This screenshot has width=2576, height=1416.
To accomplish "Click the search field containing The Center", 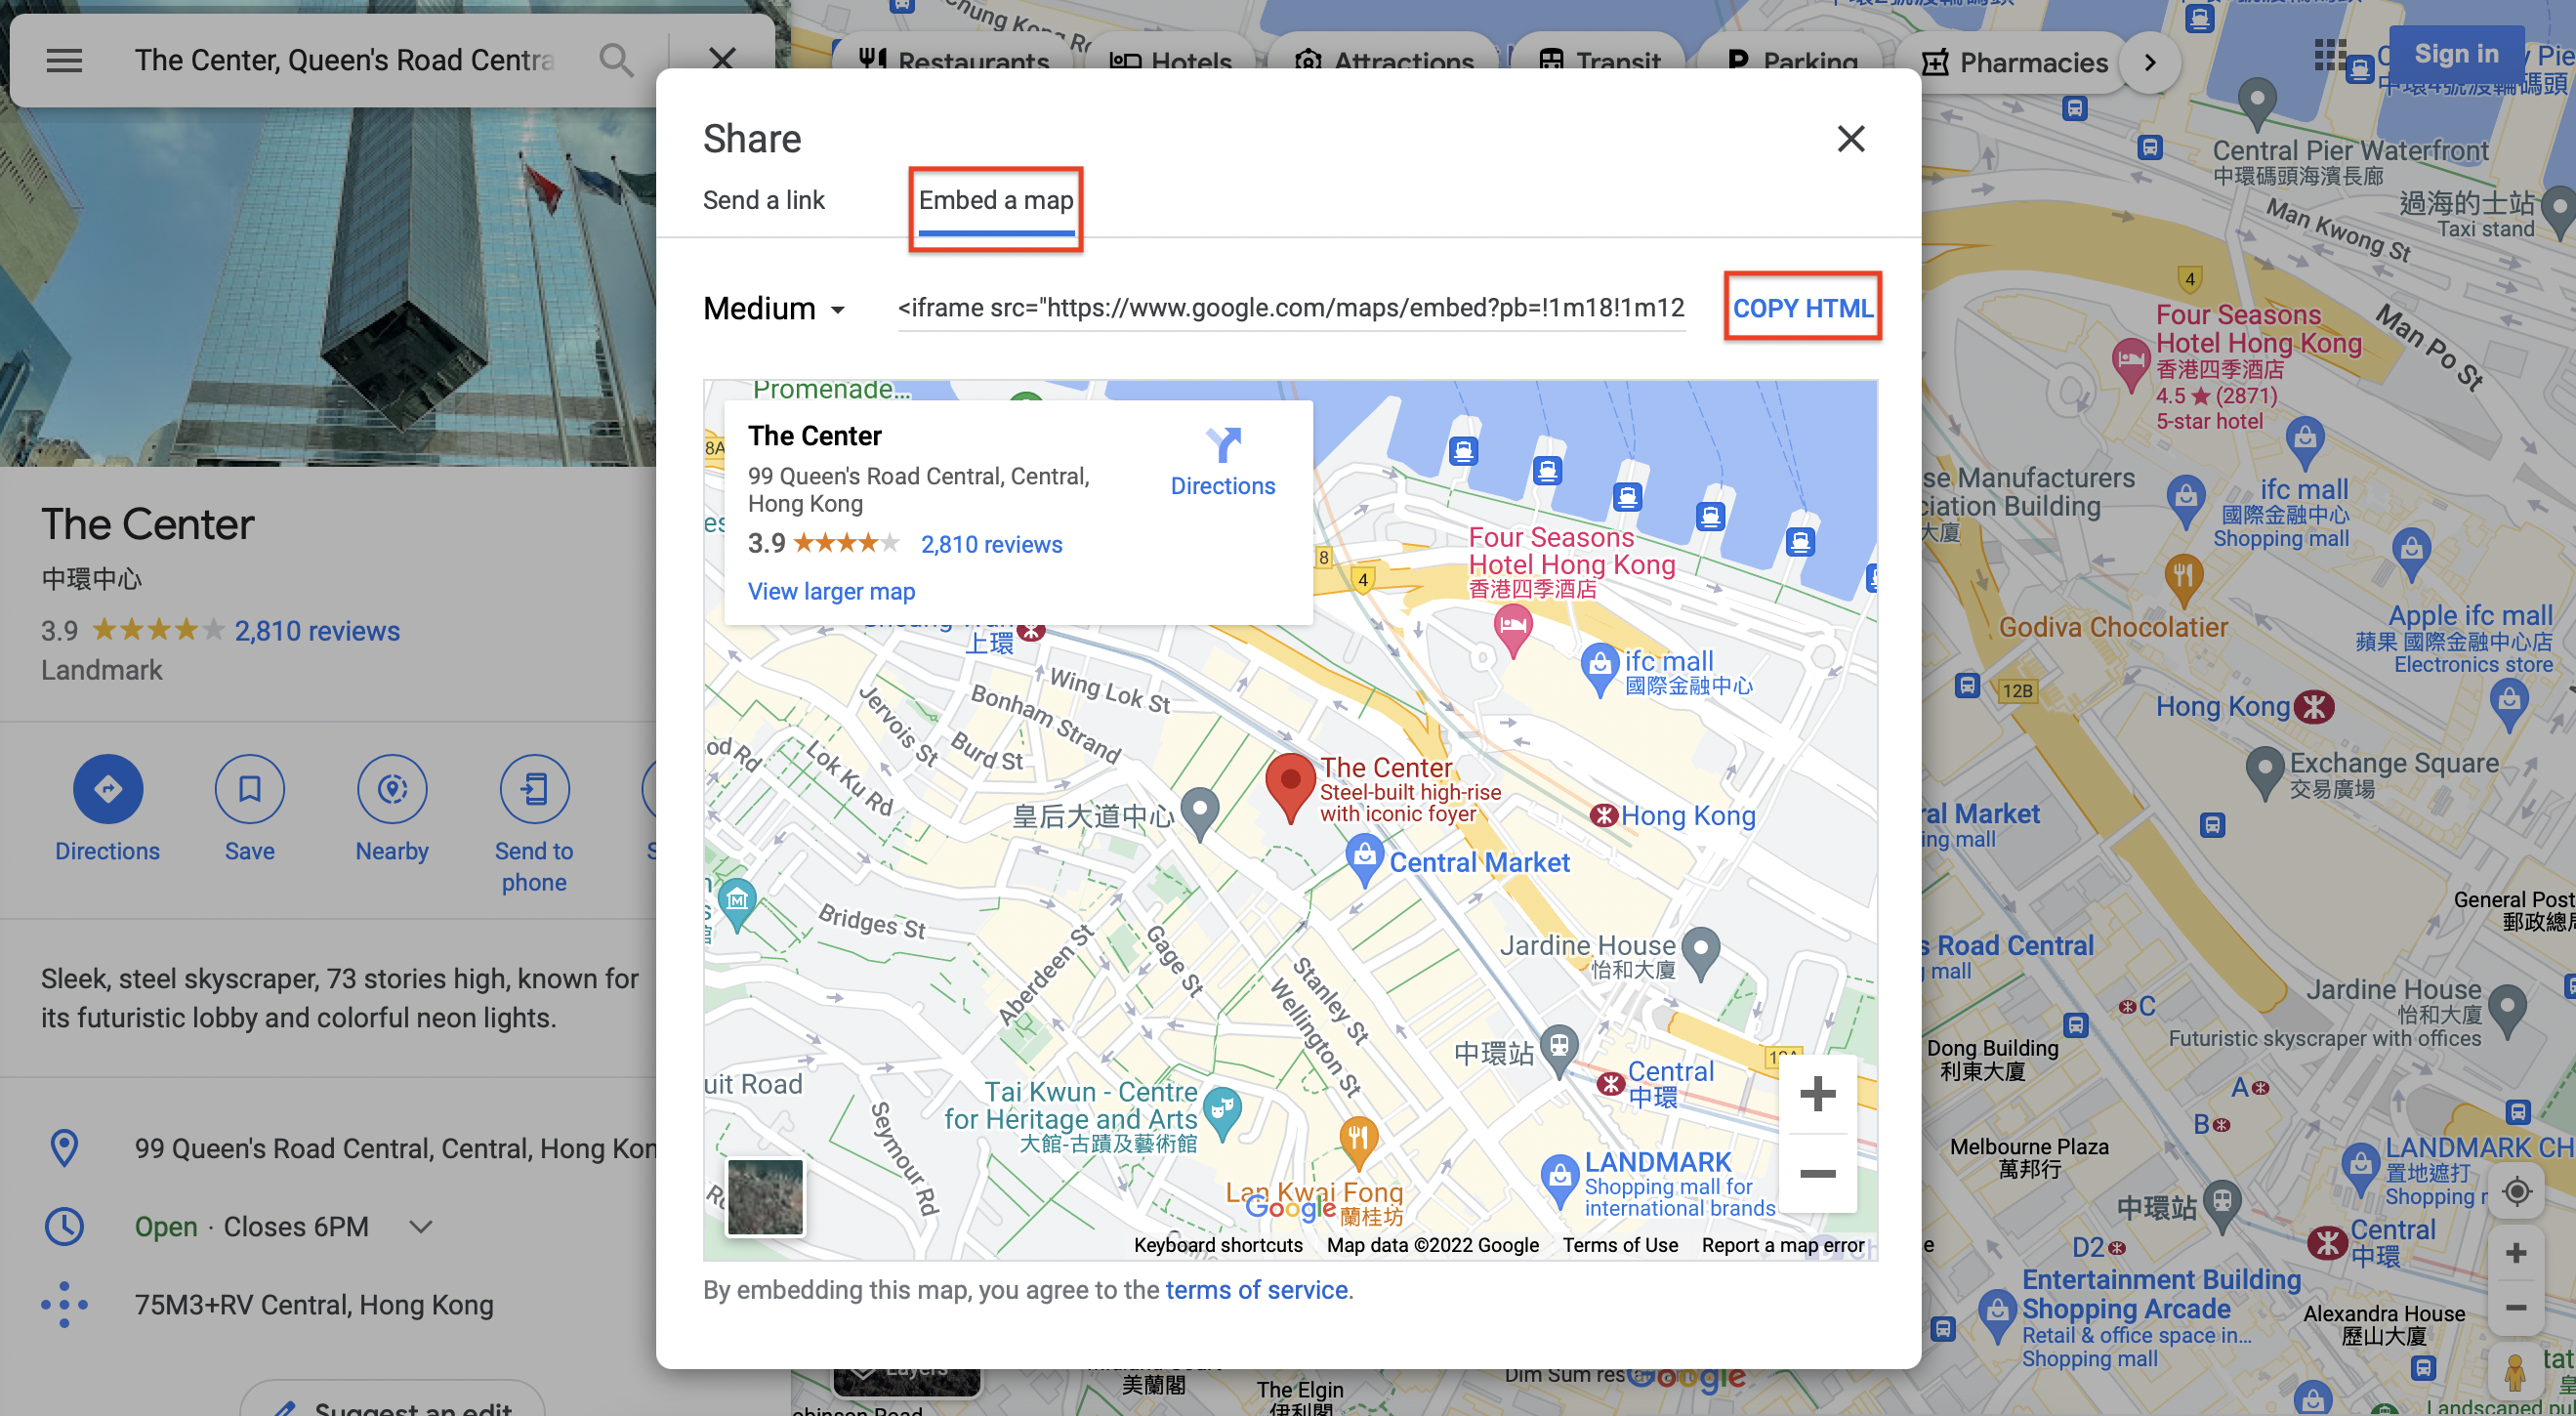I will click(x=344, y=61).
